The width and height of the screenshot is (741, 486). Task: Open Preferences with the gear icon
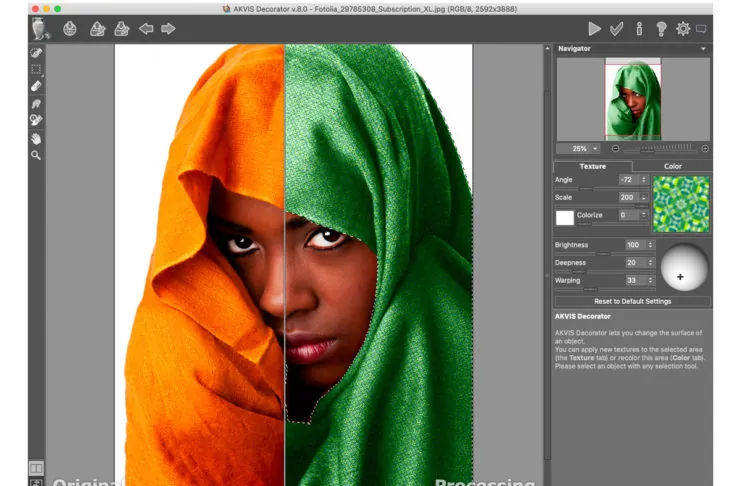pyautogui.click(x=683, y=29)
